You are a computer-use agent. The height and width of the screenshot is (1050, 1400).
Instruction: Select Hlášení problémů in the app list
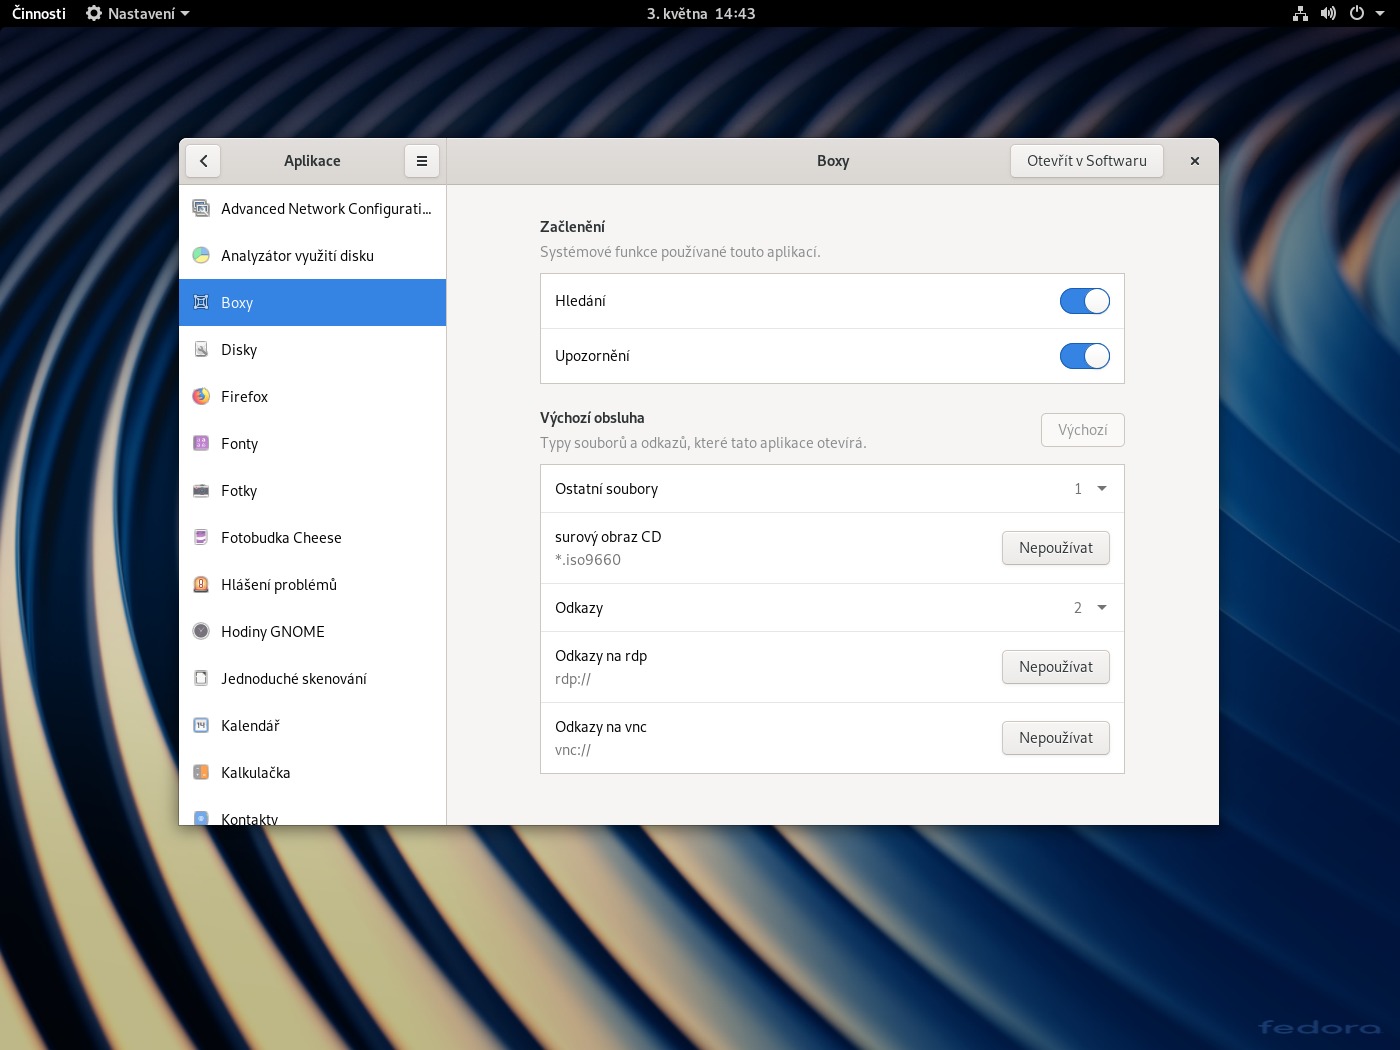coord(278,585)
